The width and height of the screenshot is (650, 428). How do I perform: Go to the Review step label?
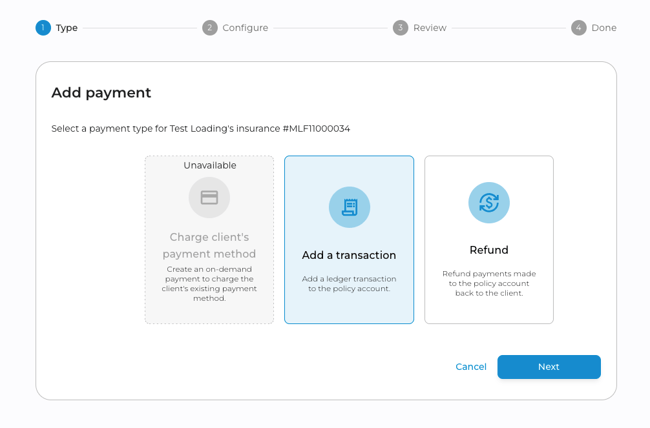[430, 28]
